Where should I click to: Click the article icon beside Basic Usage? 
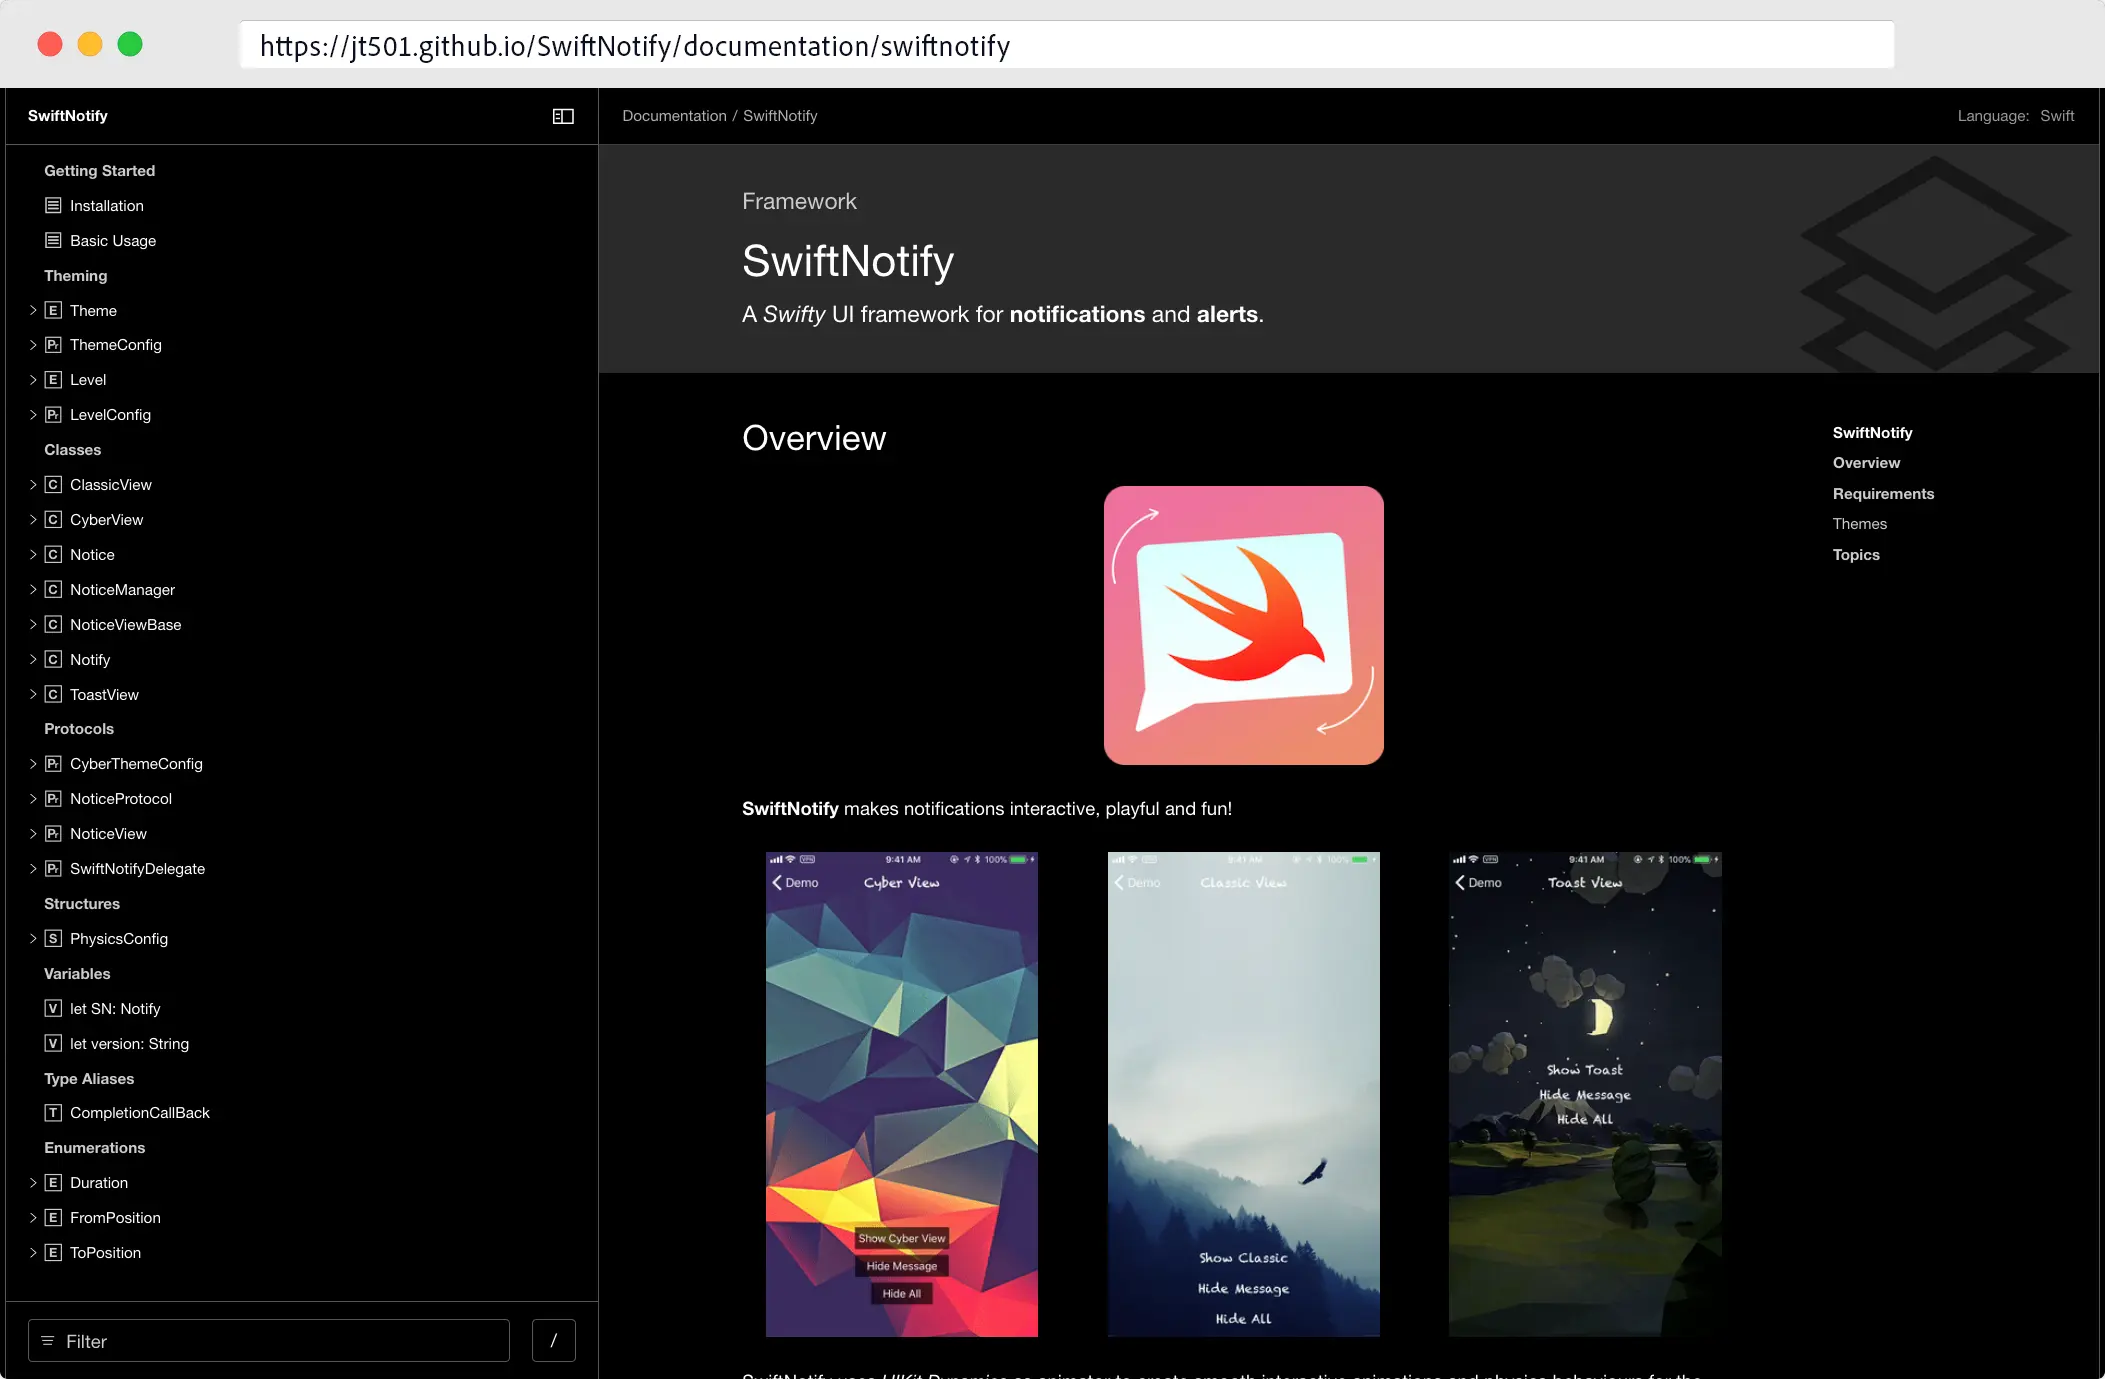53,240
